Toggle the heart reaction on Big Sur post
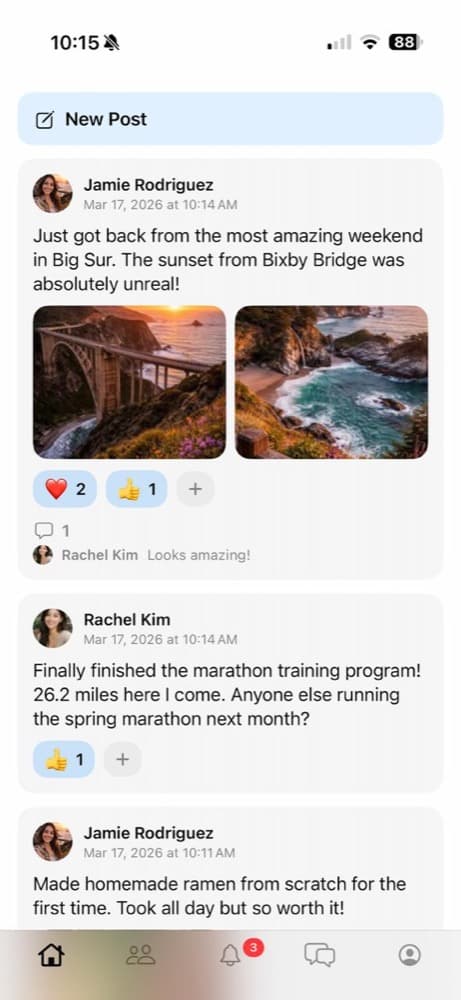This screenshot has width=461, height=1000. click(x=65, y=489)
